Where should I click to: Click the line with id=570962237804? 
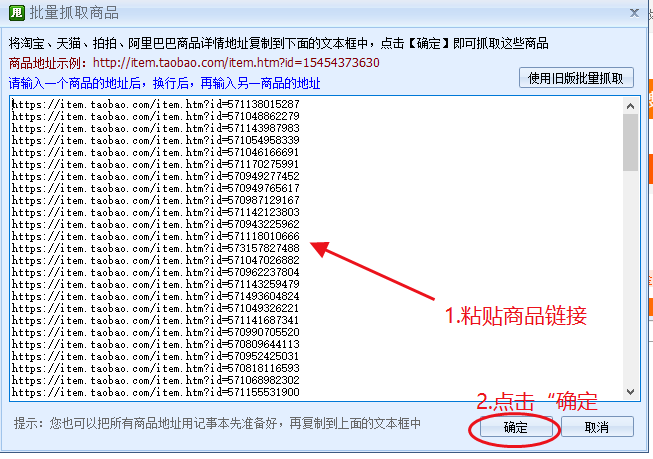pyautogui.click(x=156, y=272)
